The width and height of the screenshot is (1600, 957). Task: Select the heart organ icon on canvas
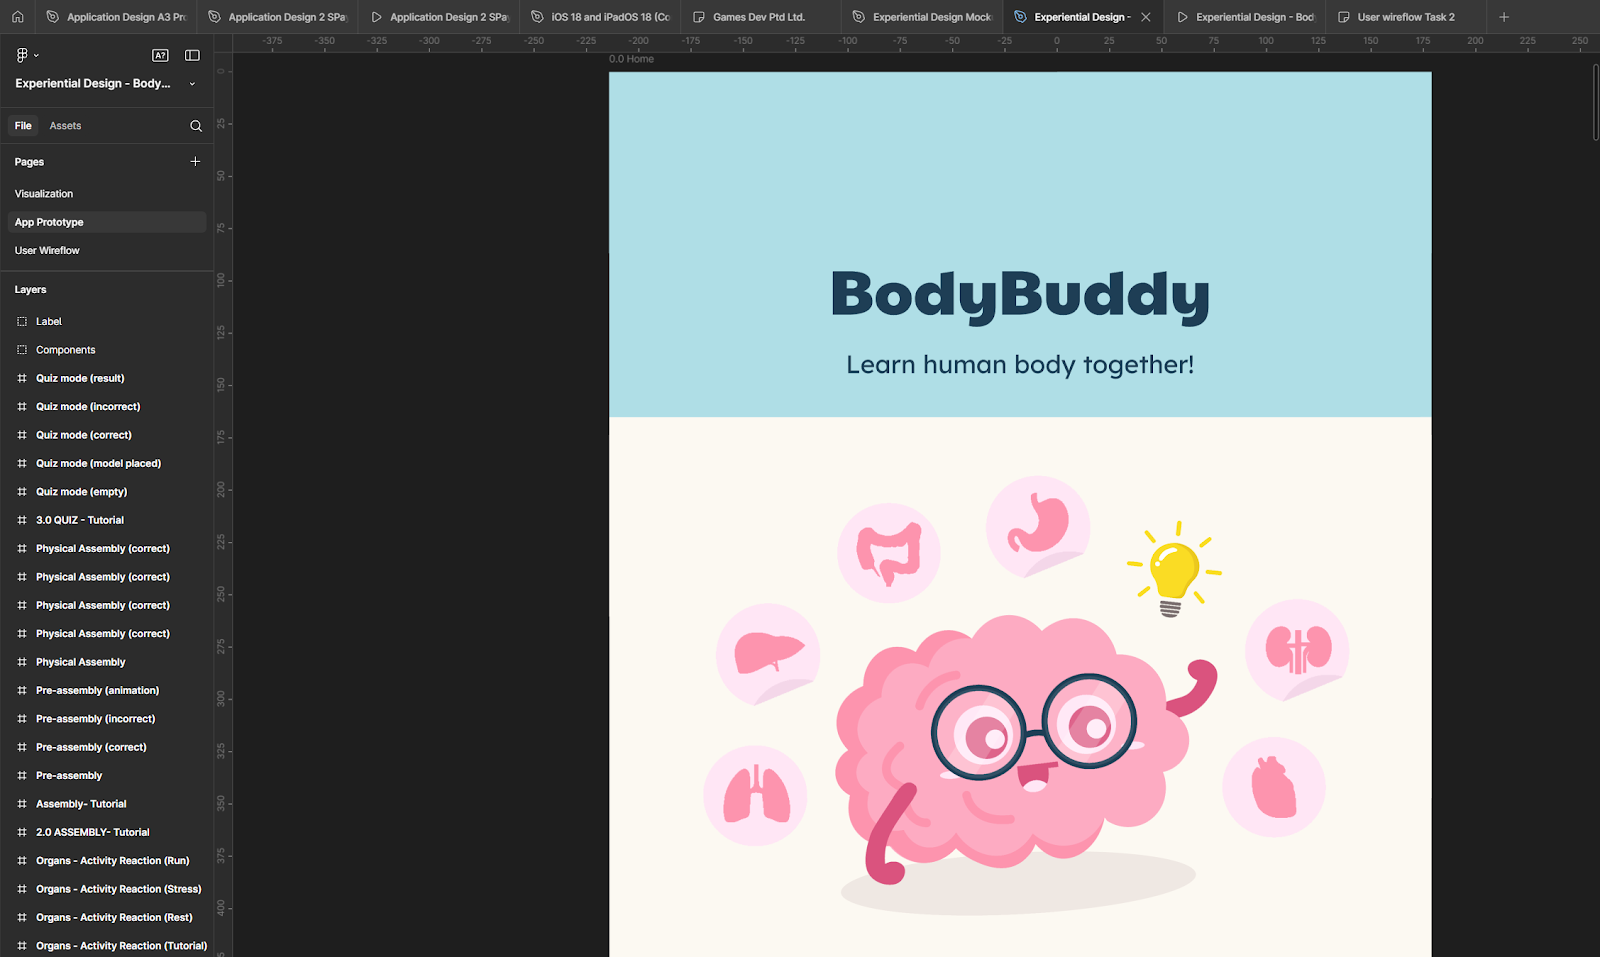[x=1274, y=787]
